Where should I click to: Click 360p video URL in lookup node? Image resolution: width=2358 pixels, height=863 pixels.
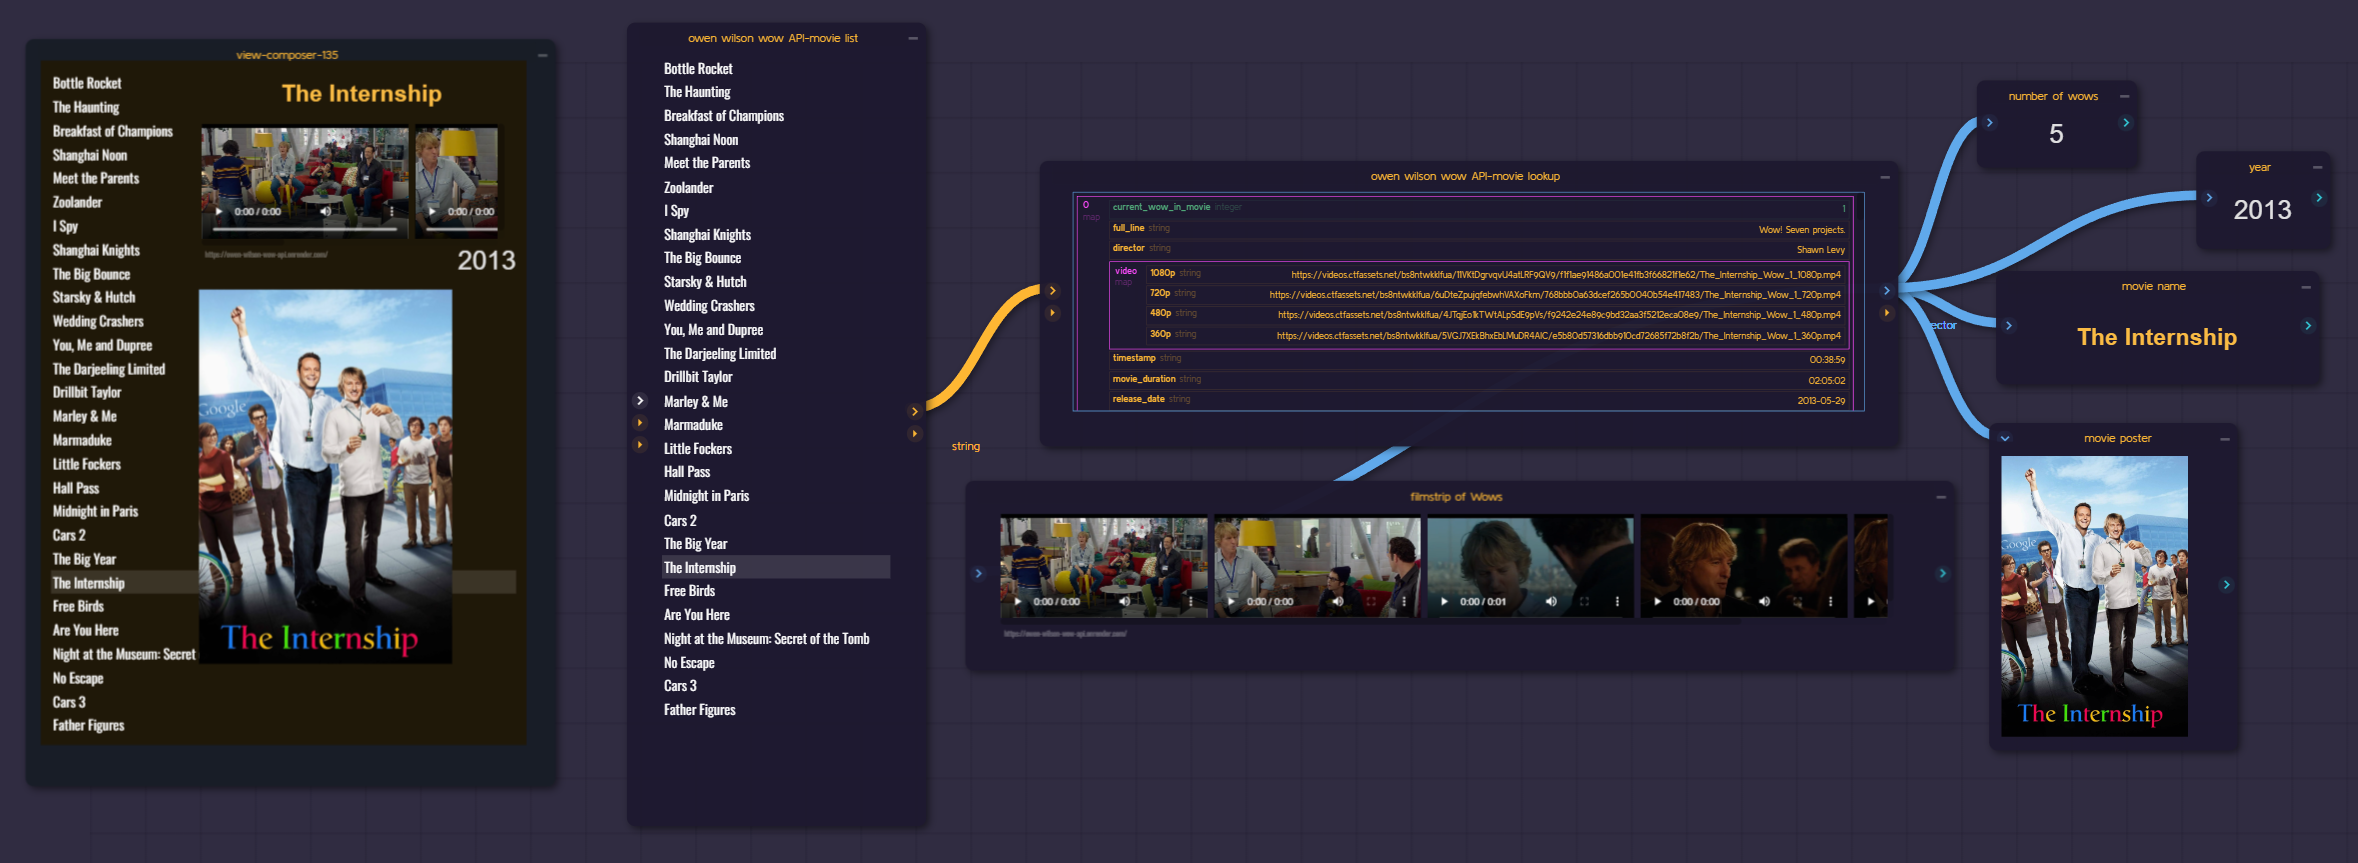click(x=1558, y=335)
